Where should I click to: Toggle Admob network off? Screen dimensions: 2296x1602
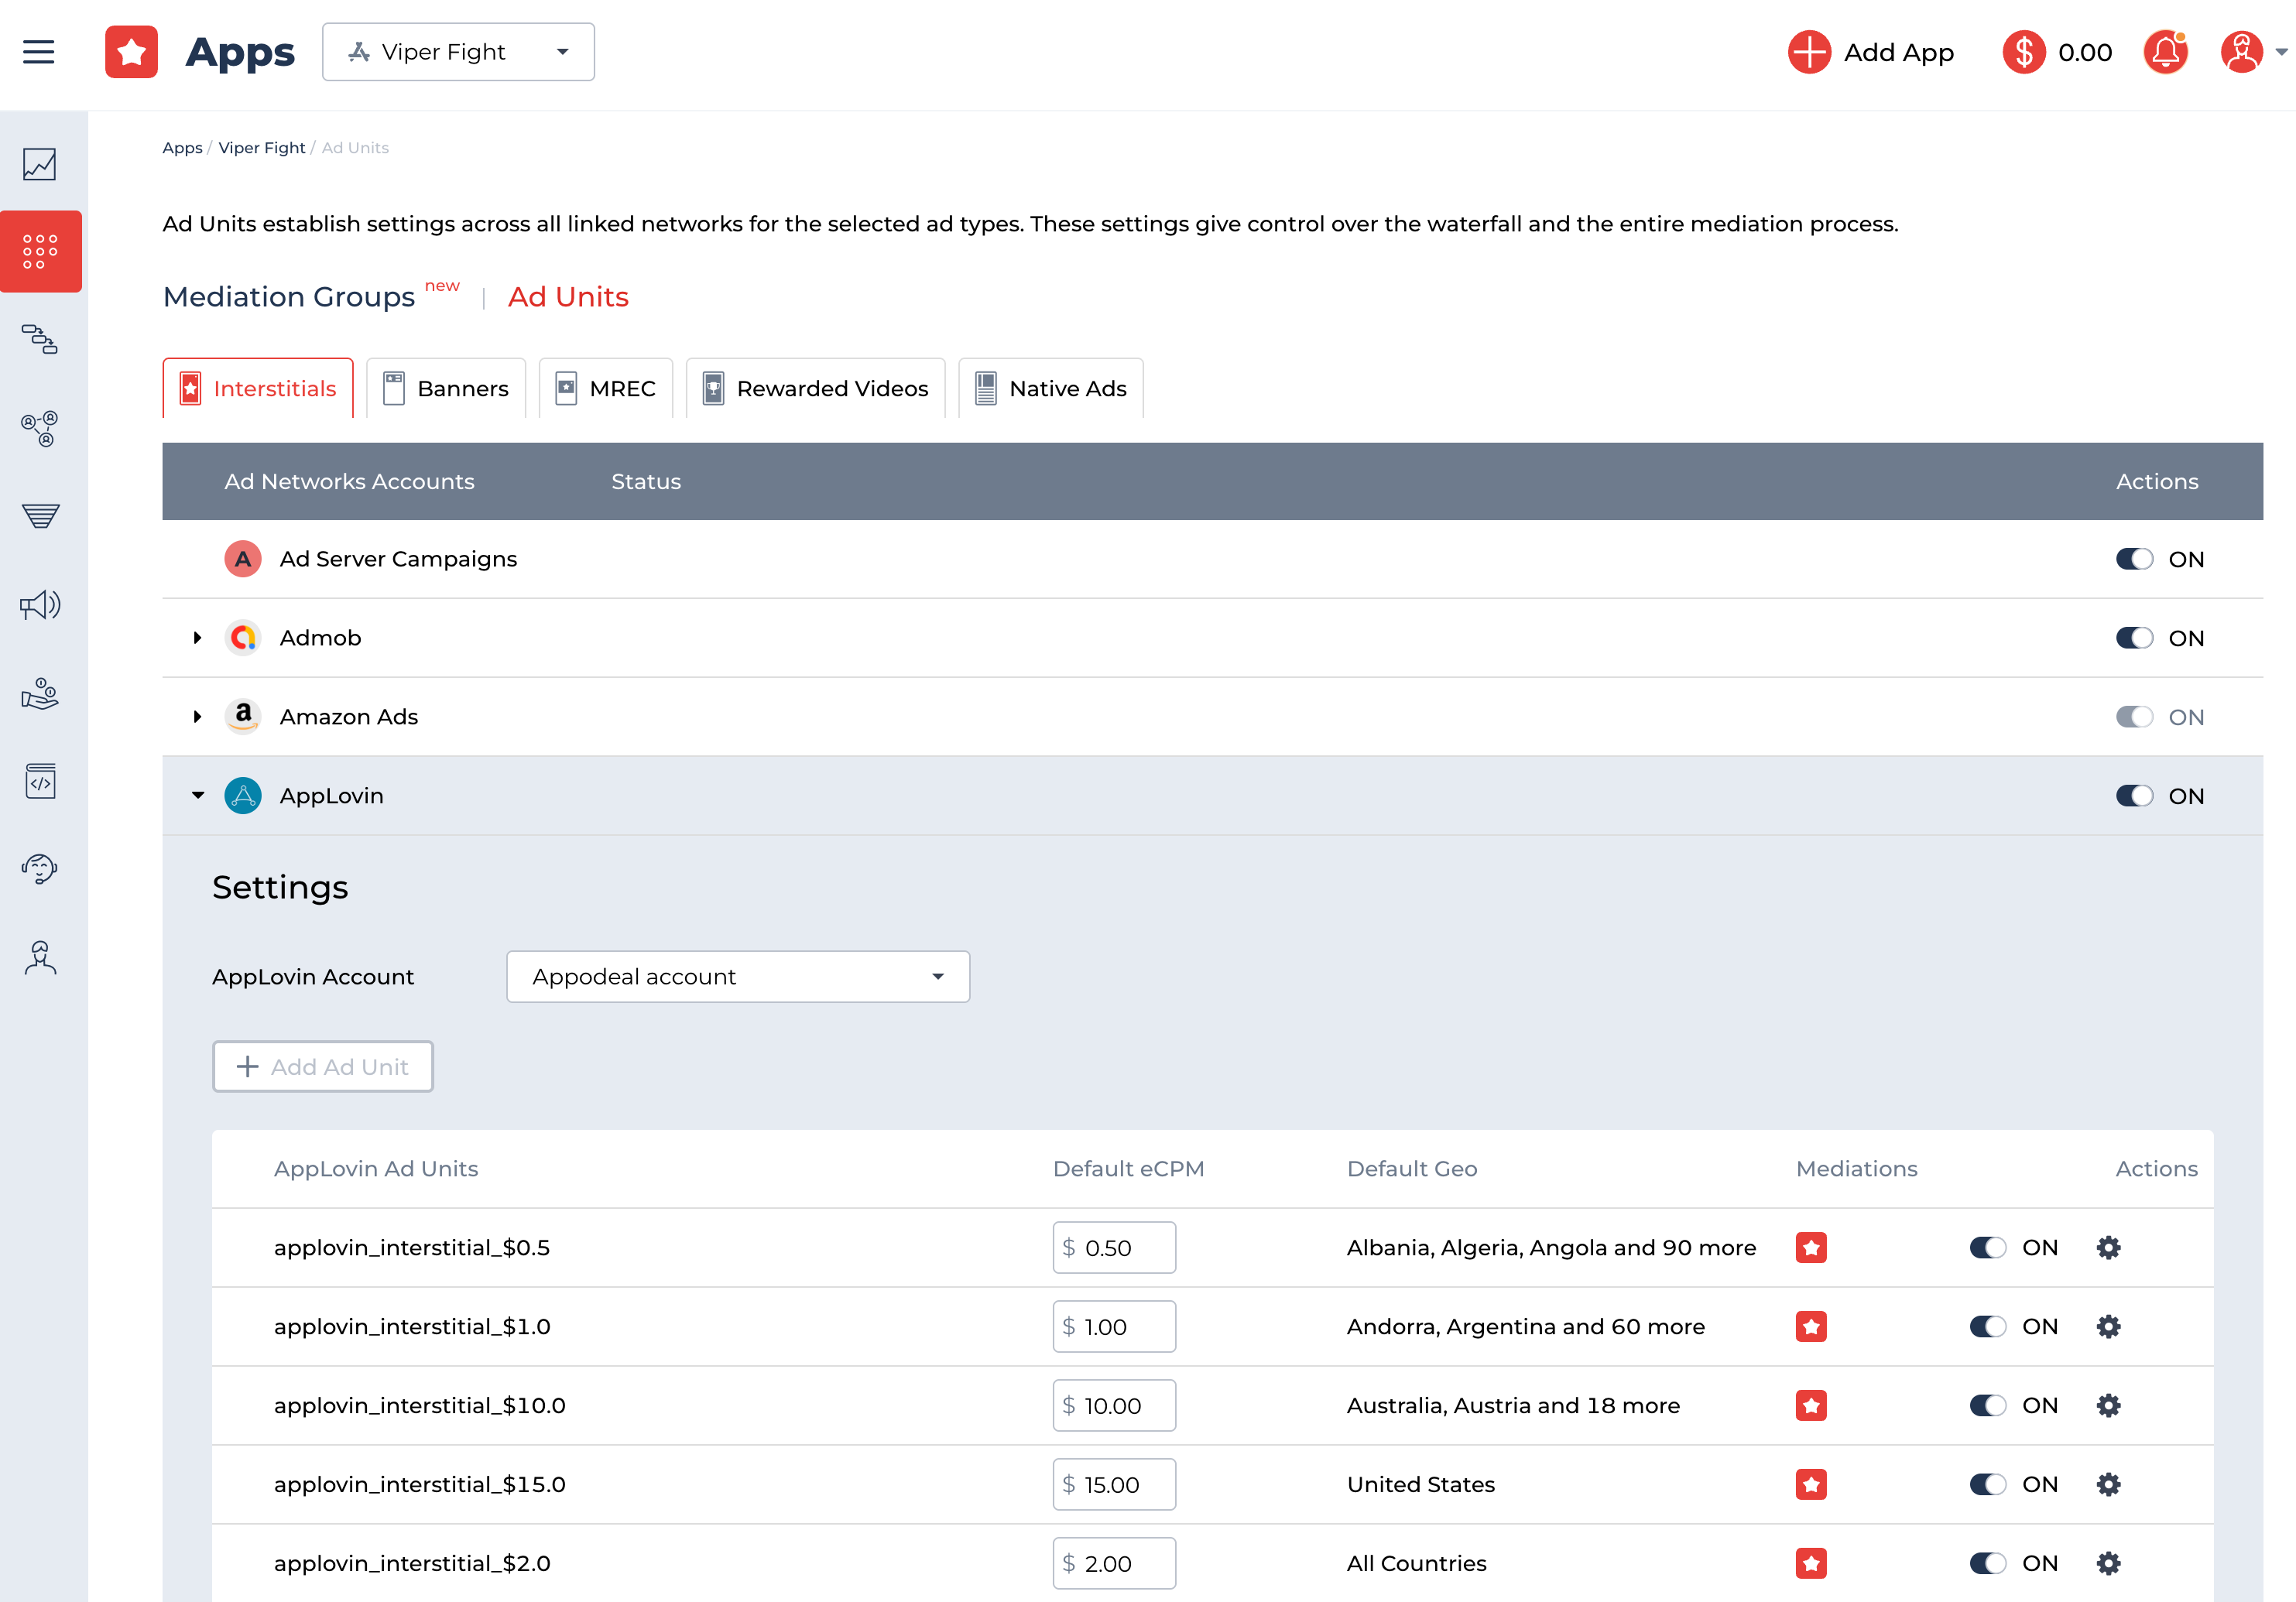point(2134,638)
